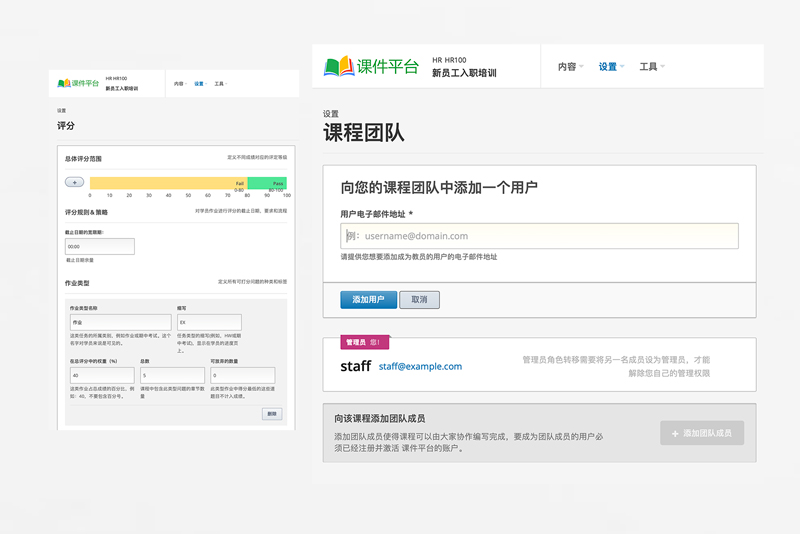The width and height of the screenshot is (800, 534).
Task: Focus the 用户电子邮件地址 input field
Action: coord(539,236)
